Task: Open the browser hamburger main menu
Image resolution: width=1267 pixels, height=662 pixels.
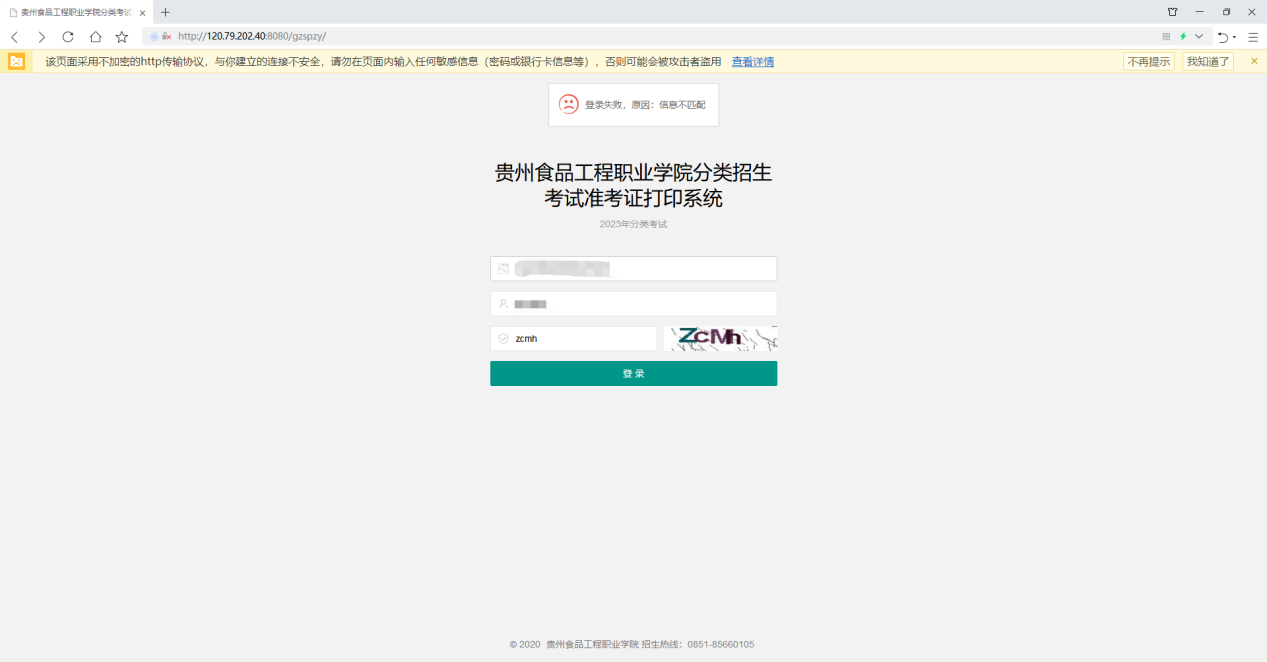Action: pos(1252,36)
